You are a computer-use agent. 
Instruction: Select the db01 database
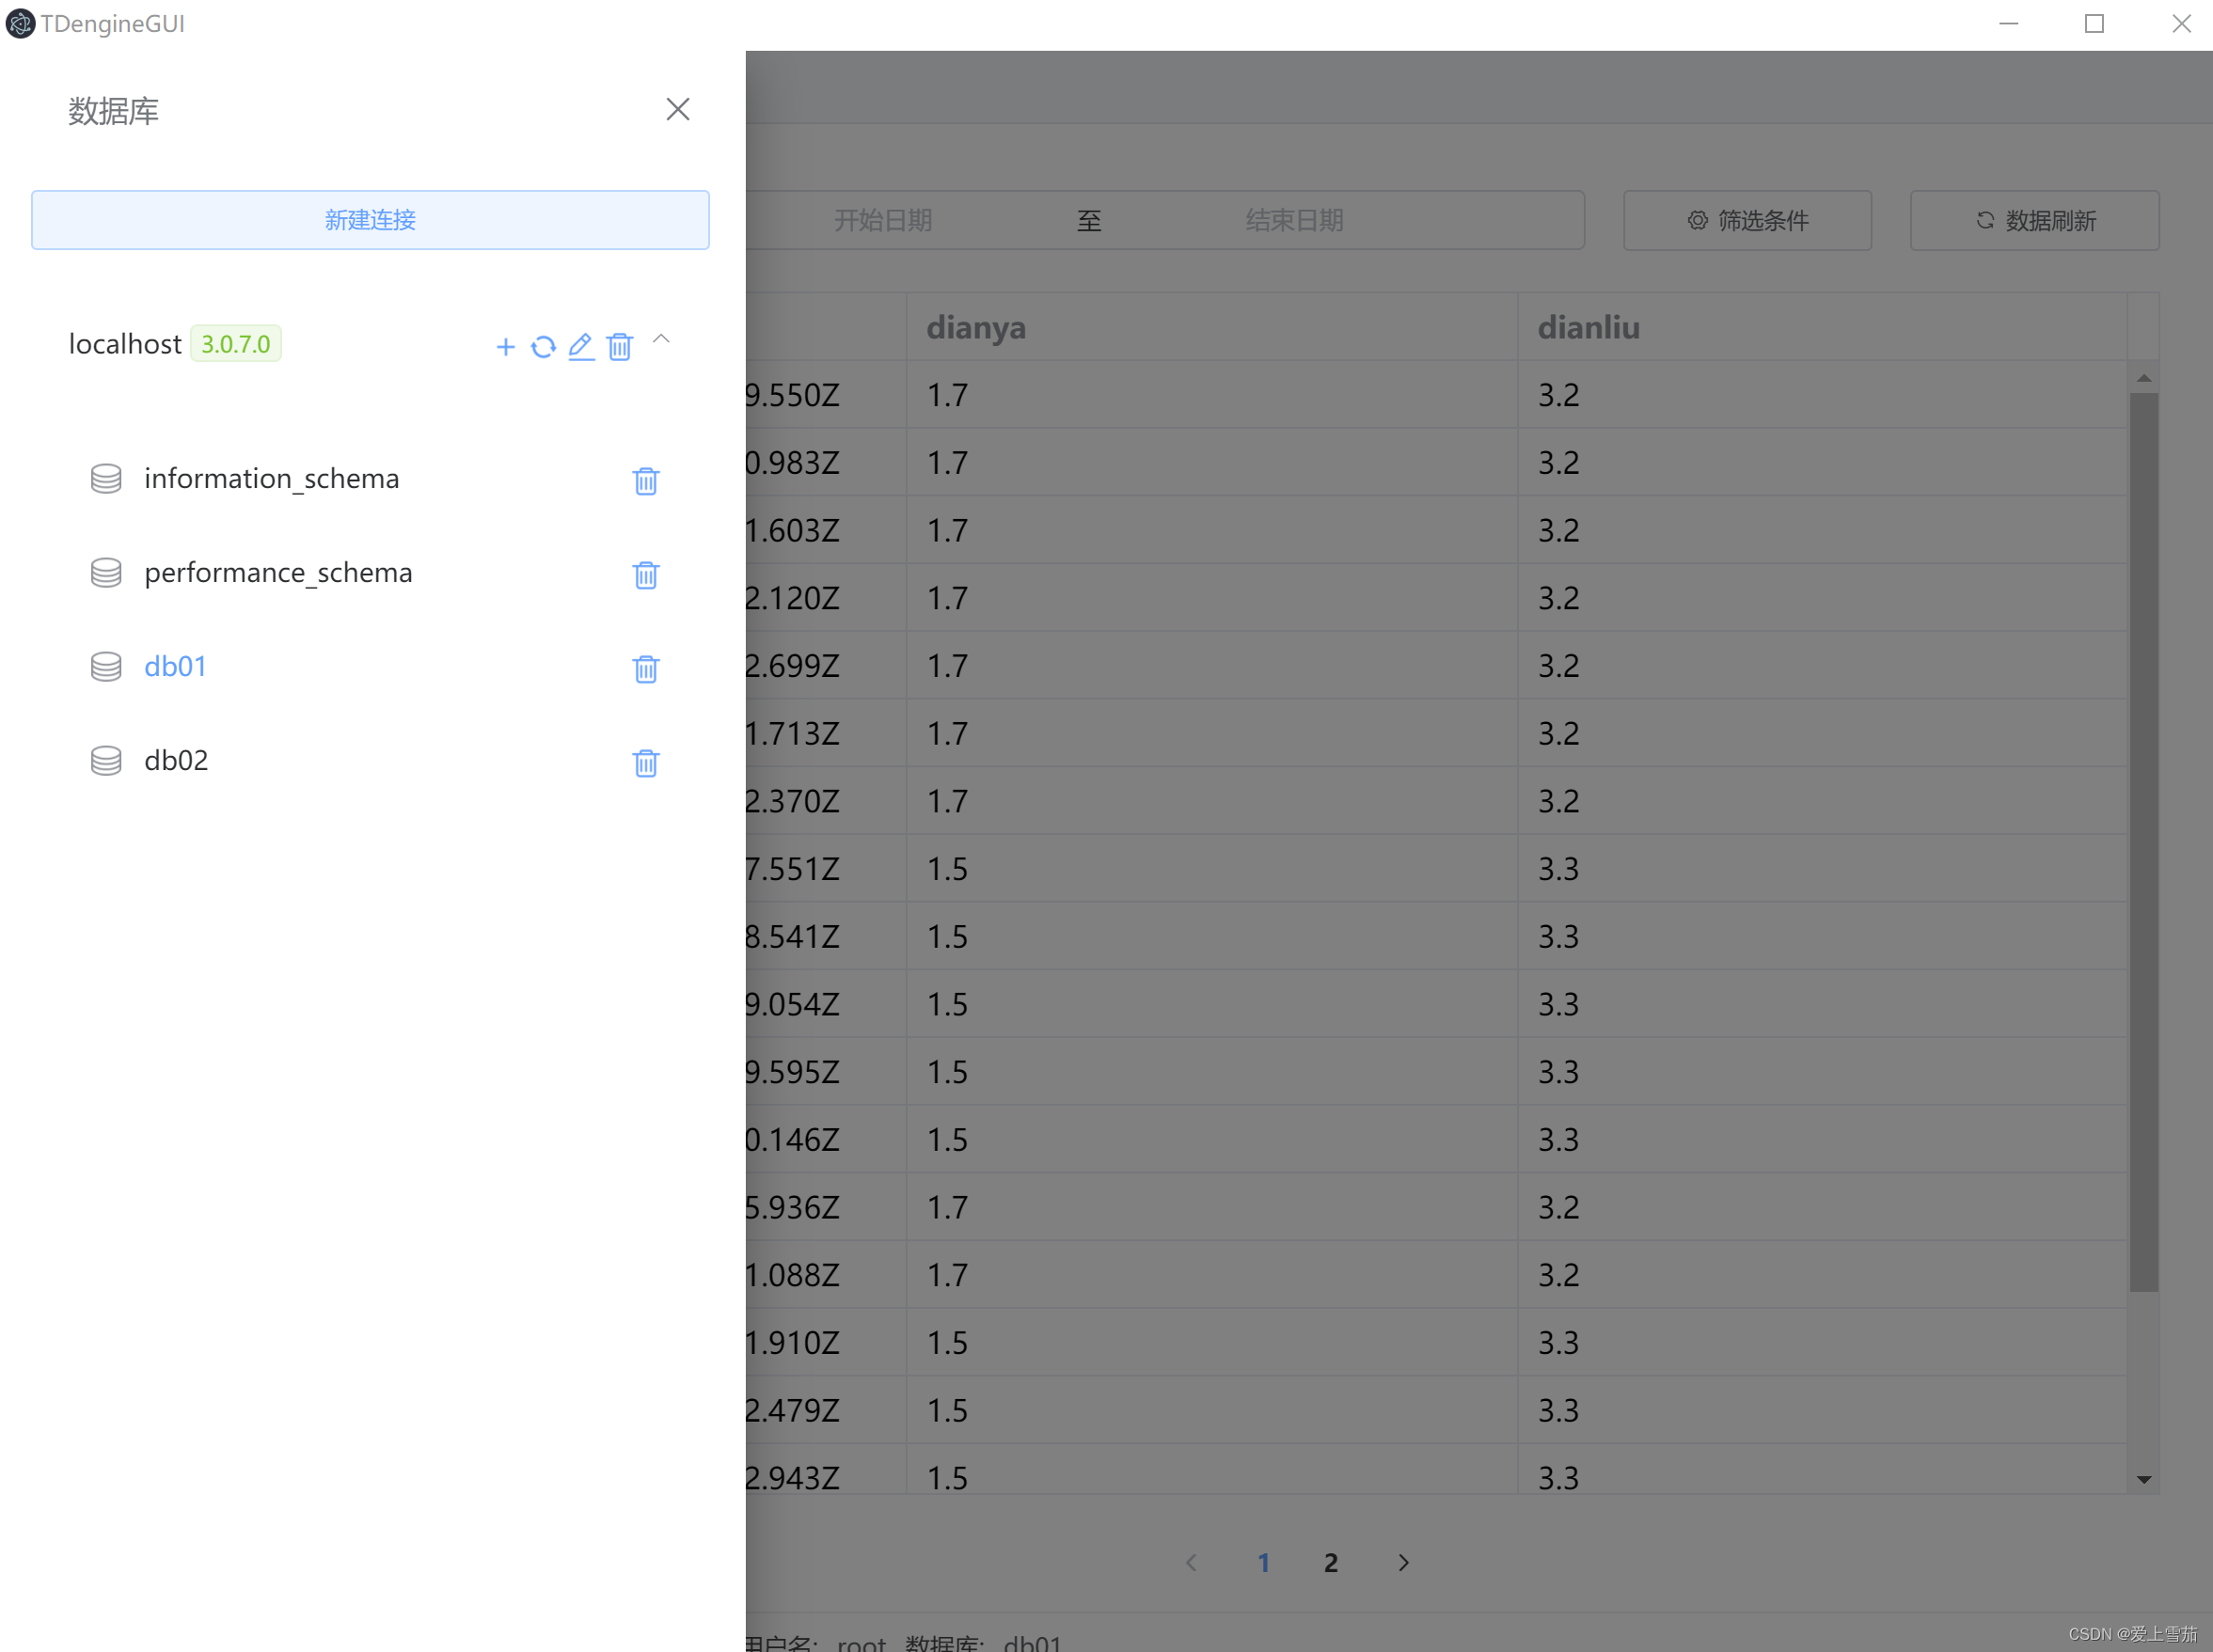tap(175, 664)
